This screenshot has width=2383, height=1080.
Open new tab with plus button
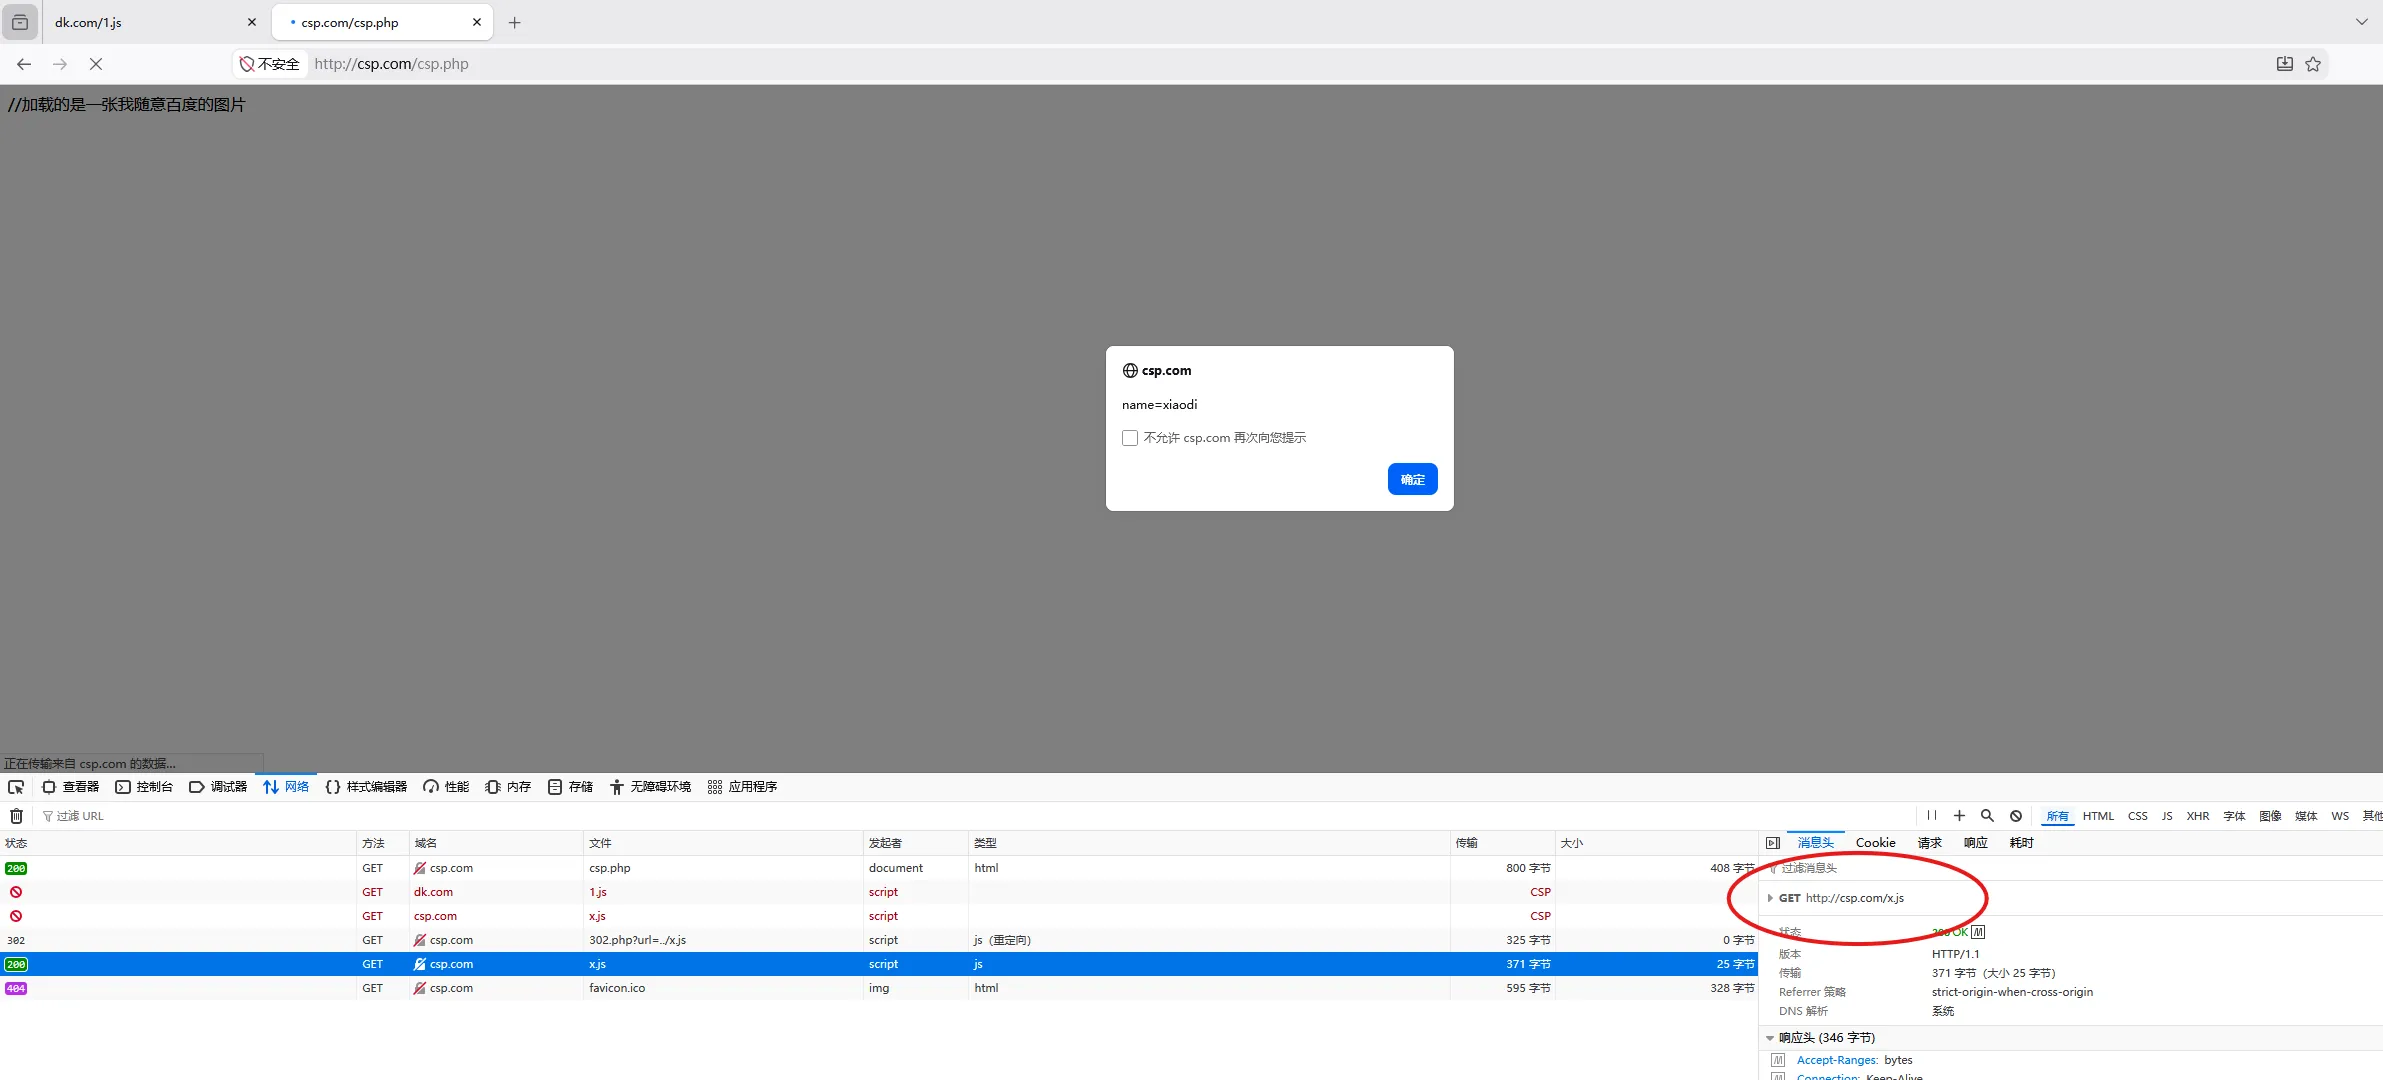(514, 22)
